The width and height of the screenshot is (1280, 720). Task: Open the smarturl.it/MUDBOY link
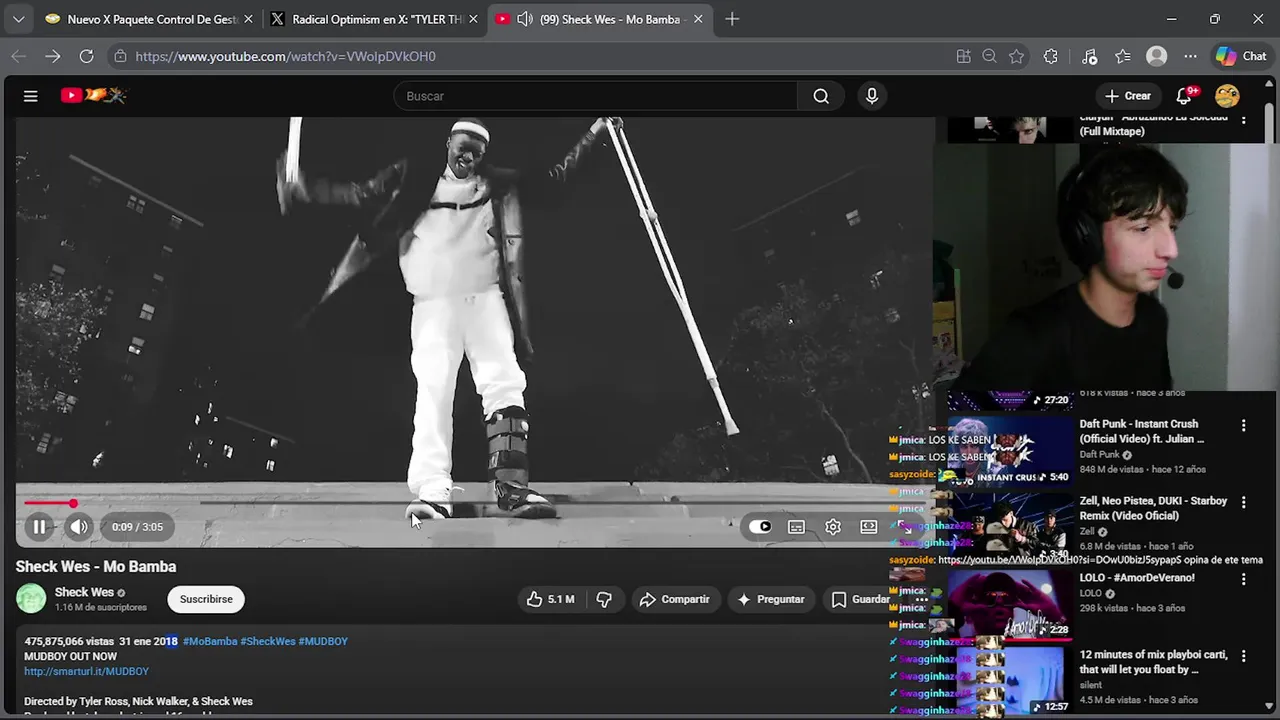click(86, 672)
